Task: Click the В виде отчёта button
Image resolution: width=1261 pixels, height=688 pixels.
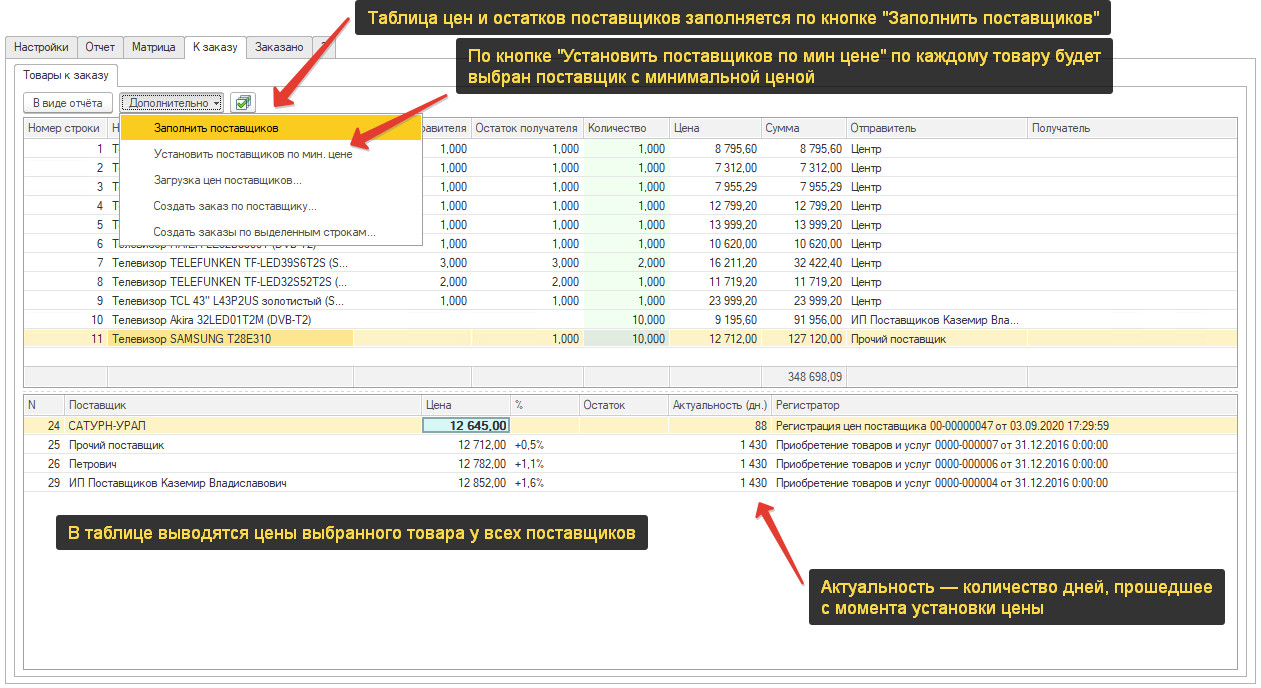Action: tap(67, 102)
